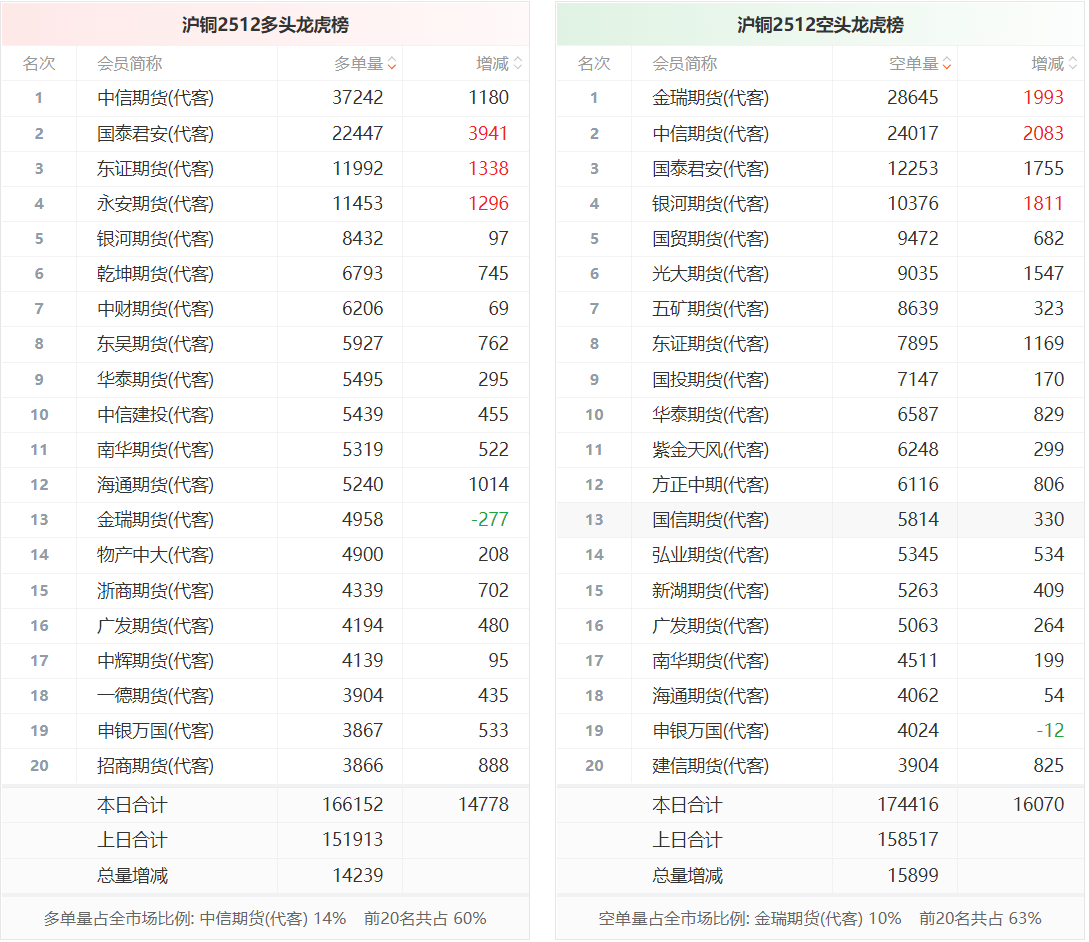This screenshot has height=942, width=1089.
Task: Select 一德期货(代客) row
Action: [265, 695]
